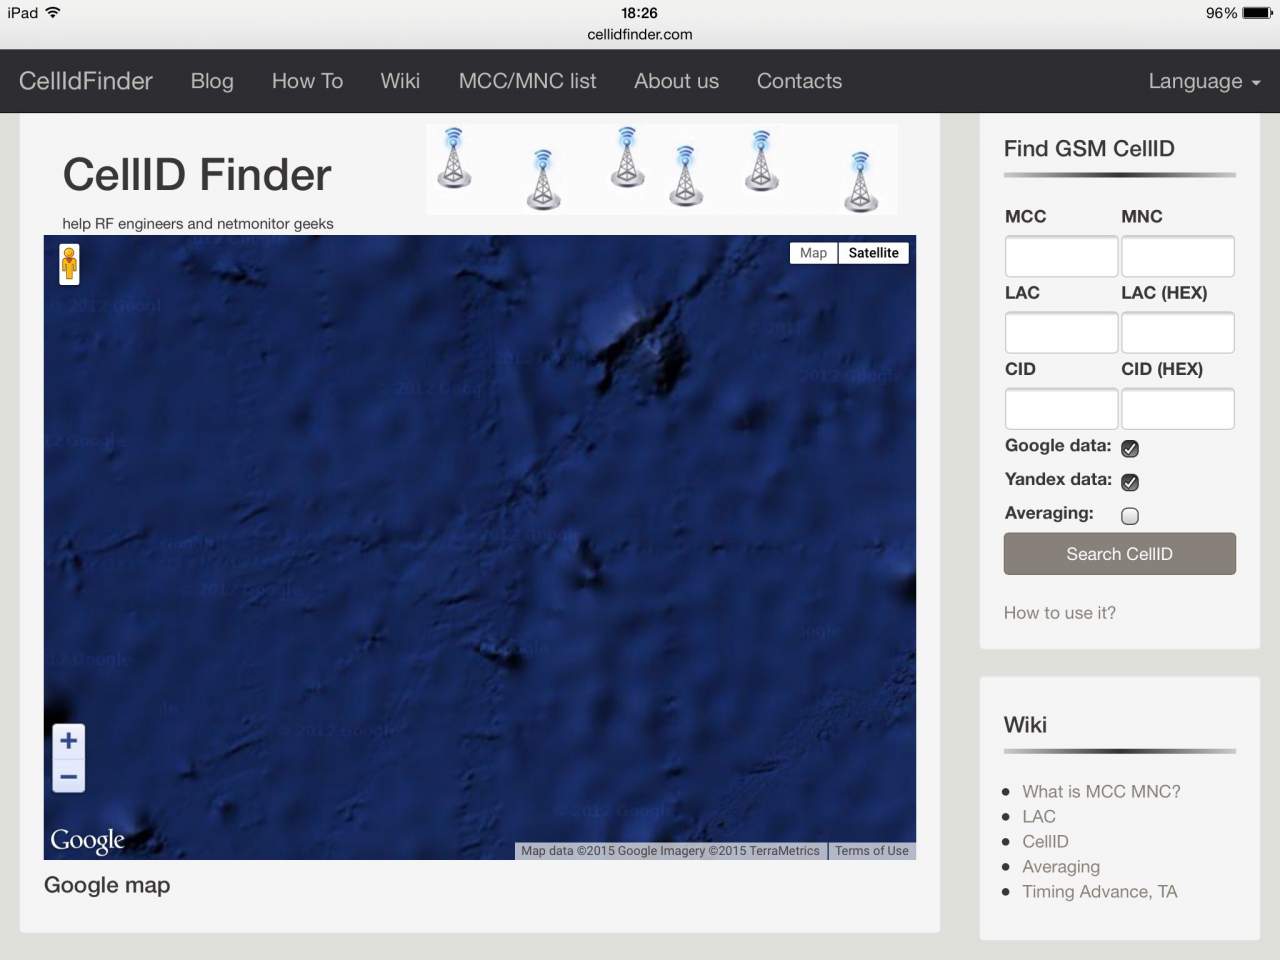Screen dimensions: 1280x960
Task: Focus the CID input field
Action: (1061, 409)
